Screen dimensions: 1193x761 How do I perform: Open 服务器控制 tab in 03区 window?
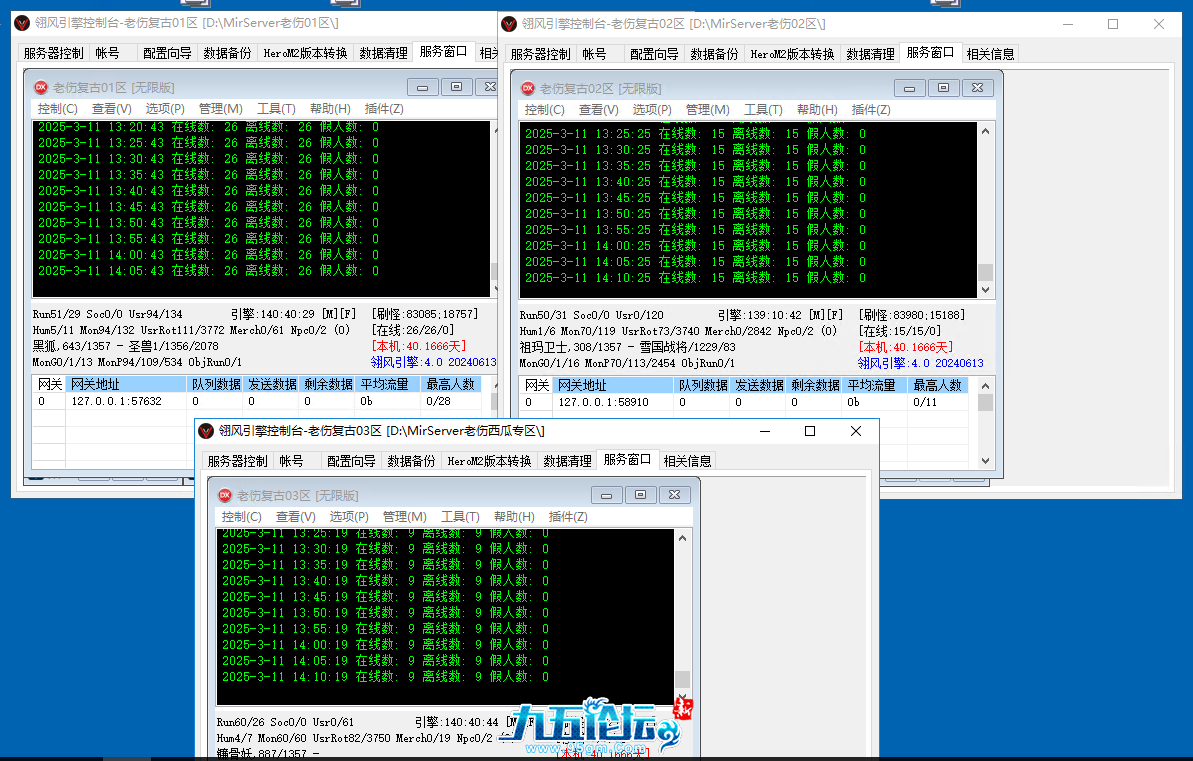click(x=237, y=461)
